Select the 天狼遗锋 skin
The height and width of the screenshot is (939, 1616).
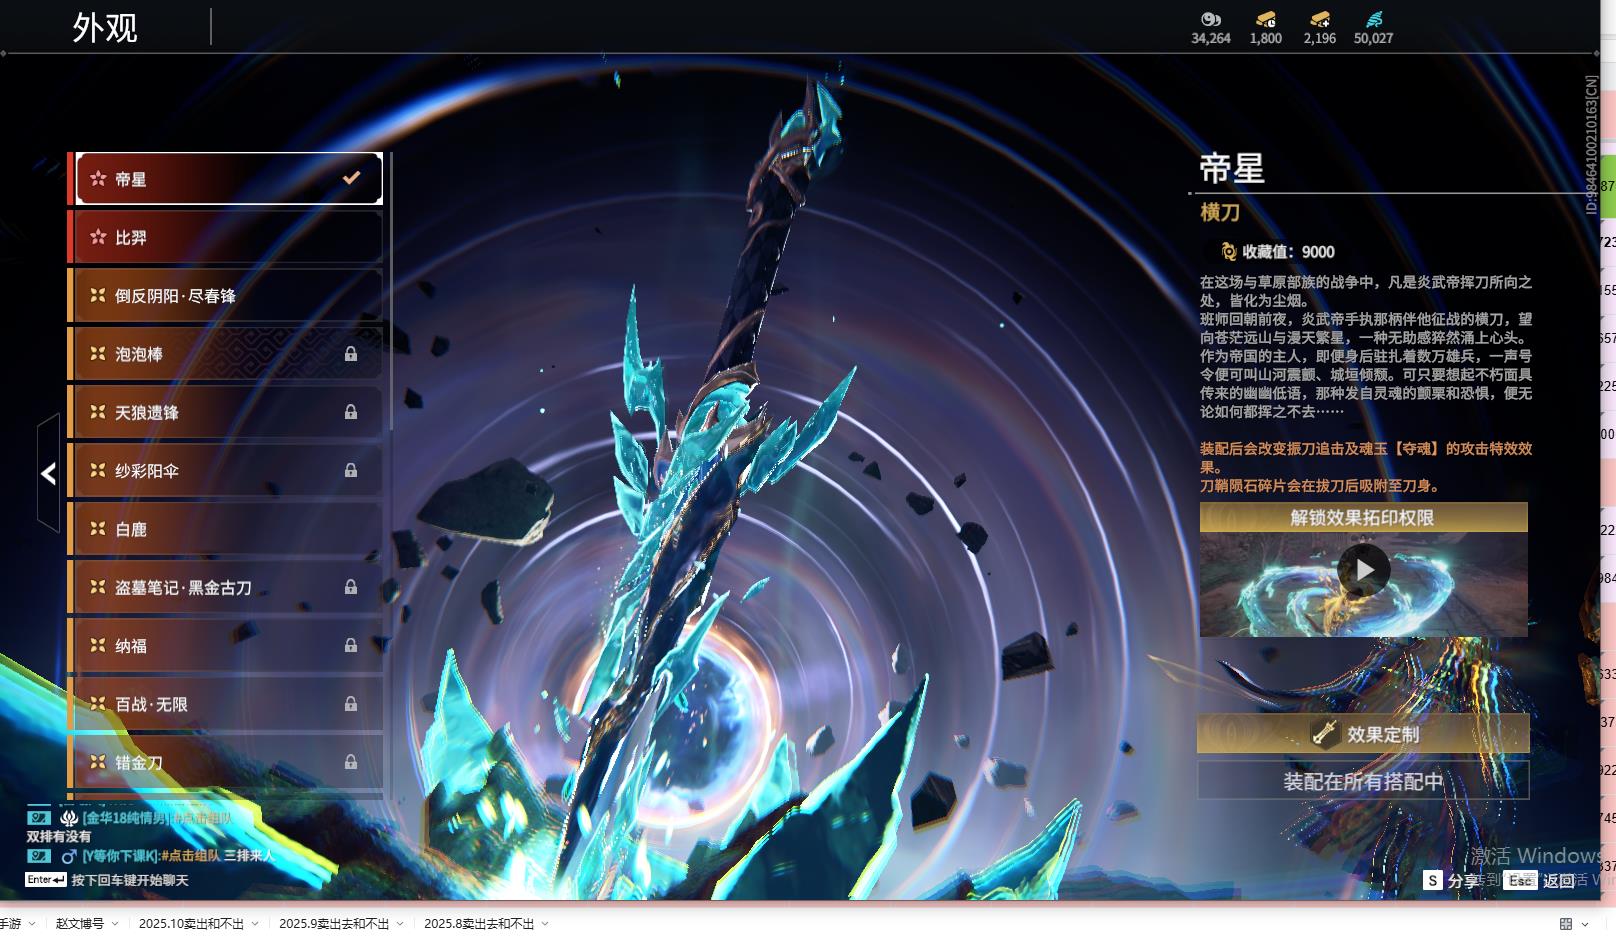(226, 412)
